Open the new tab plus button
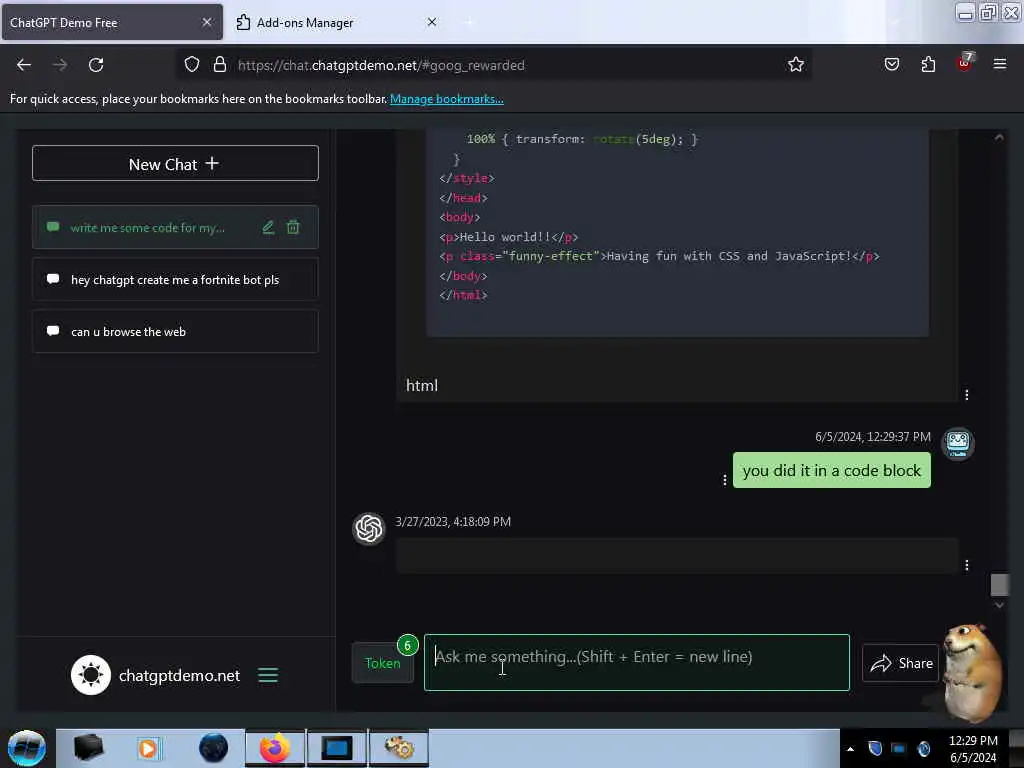1024x768 pixels. click(470, 22)
